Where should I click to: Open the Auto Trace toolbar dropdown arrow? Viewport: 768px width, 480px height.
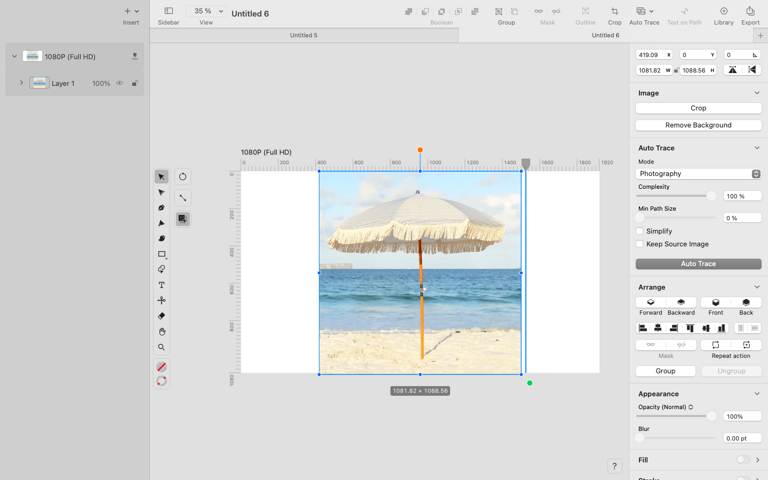click(x=651, y=11)
